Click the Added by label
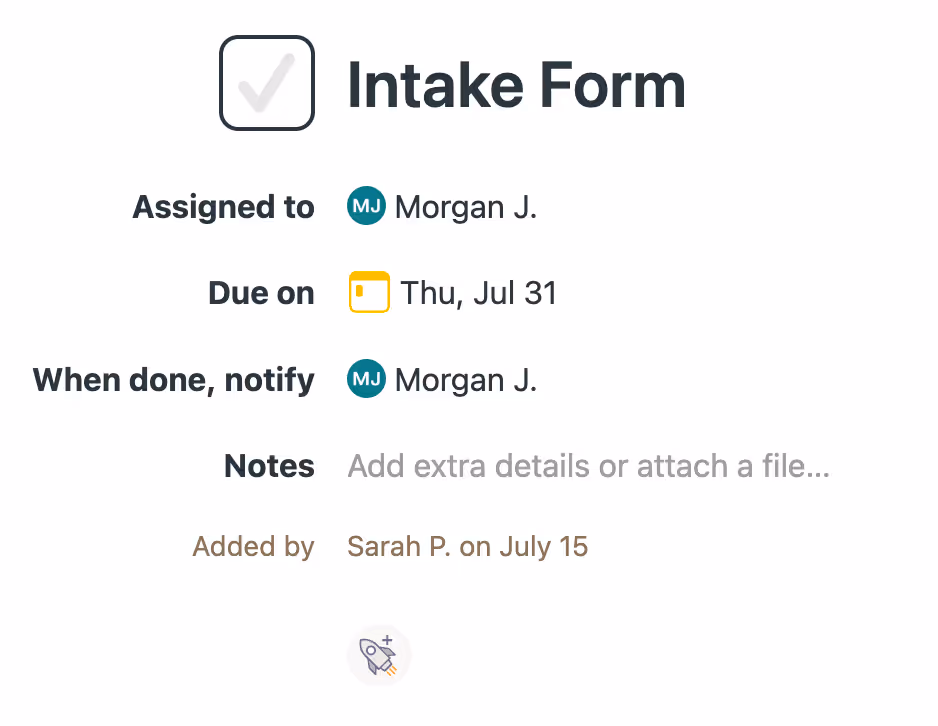 [x=253, y=546]
